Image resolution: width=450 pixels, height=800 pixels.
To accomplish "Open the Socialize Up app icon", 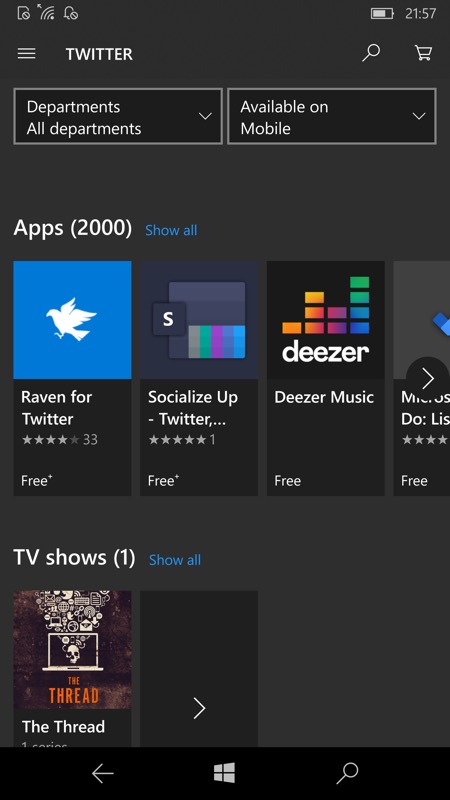I will pyautogui.click(x=199, y=320).
